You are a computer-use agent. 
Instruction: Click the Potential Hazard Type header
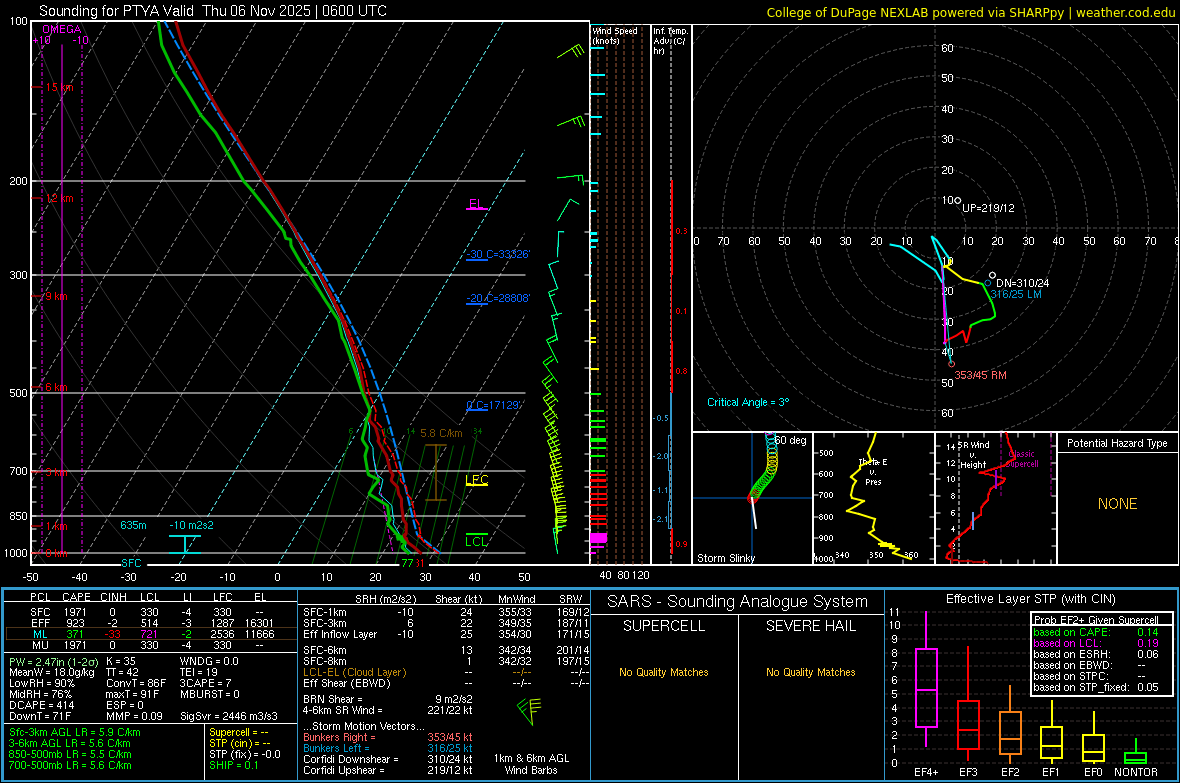point(1117,443)
